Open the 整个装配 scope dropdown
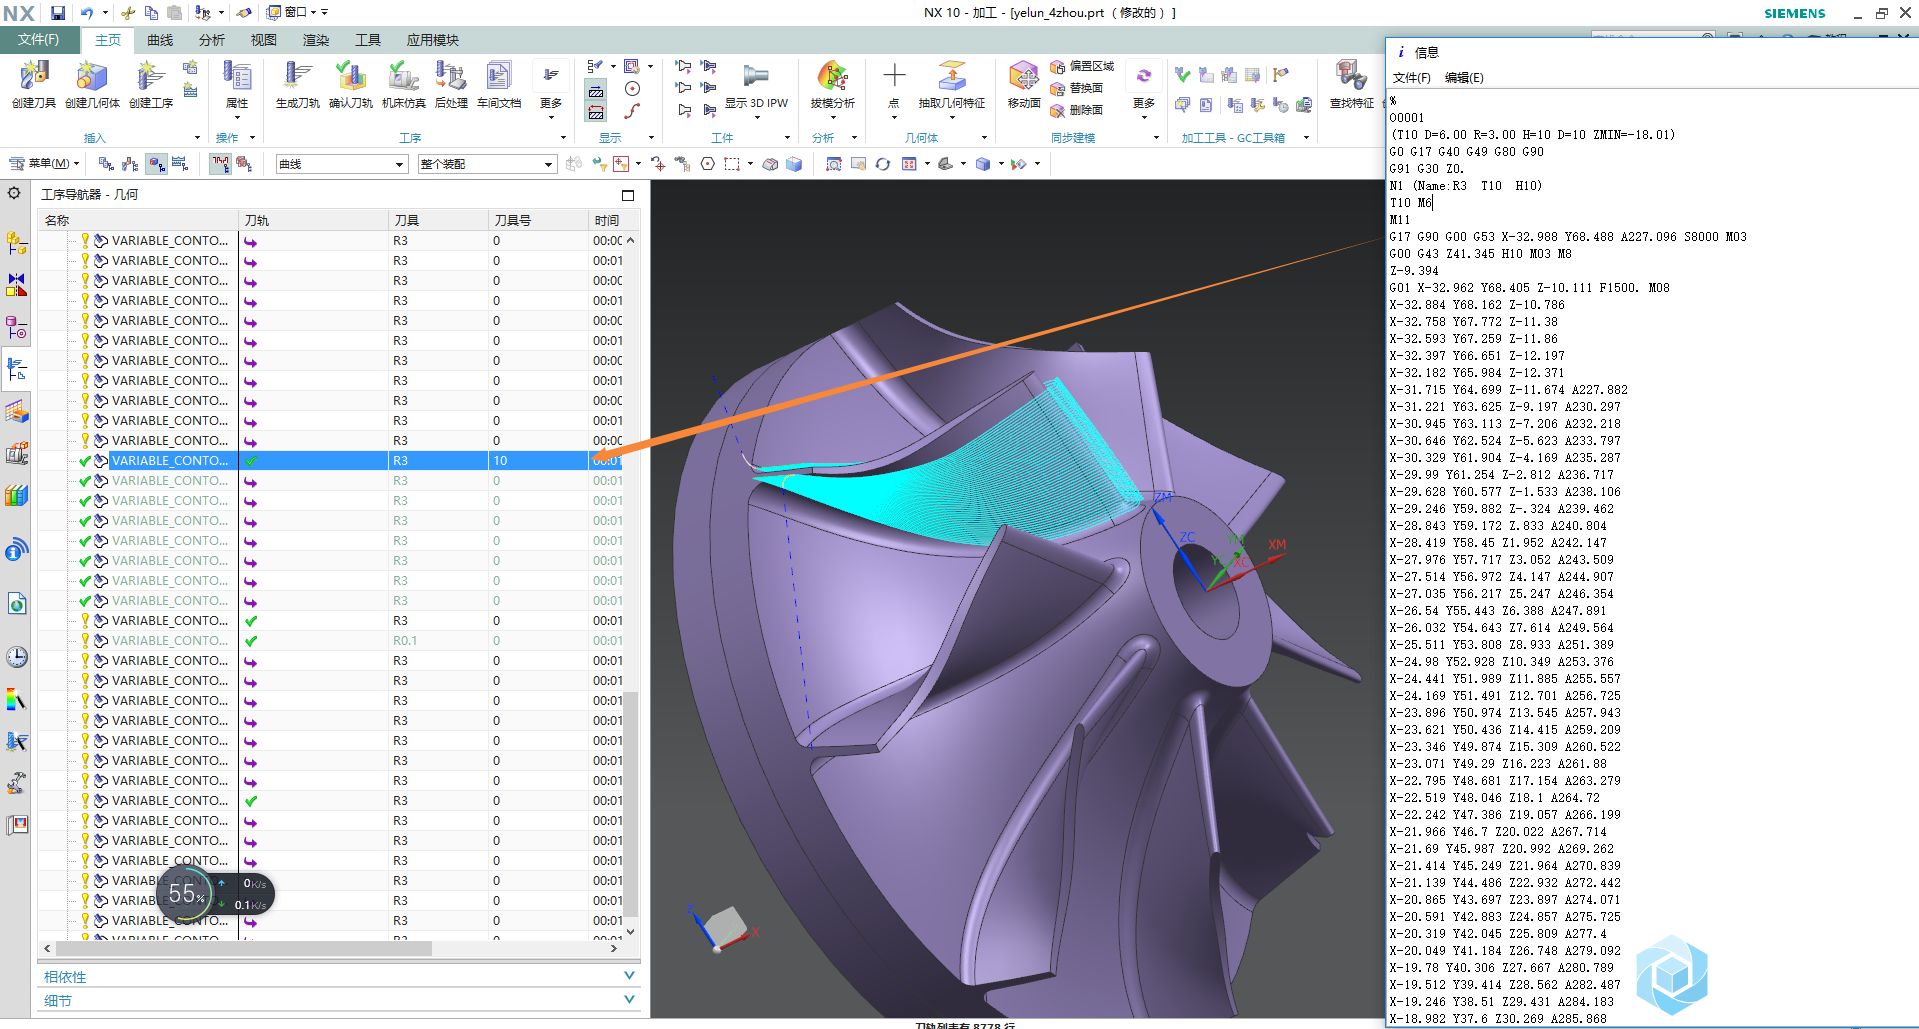The image size is (1919, 1029). tap(486, 164)
